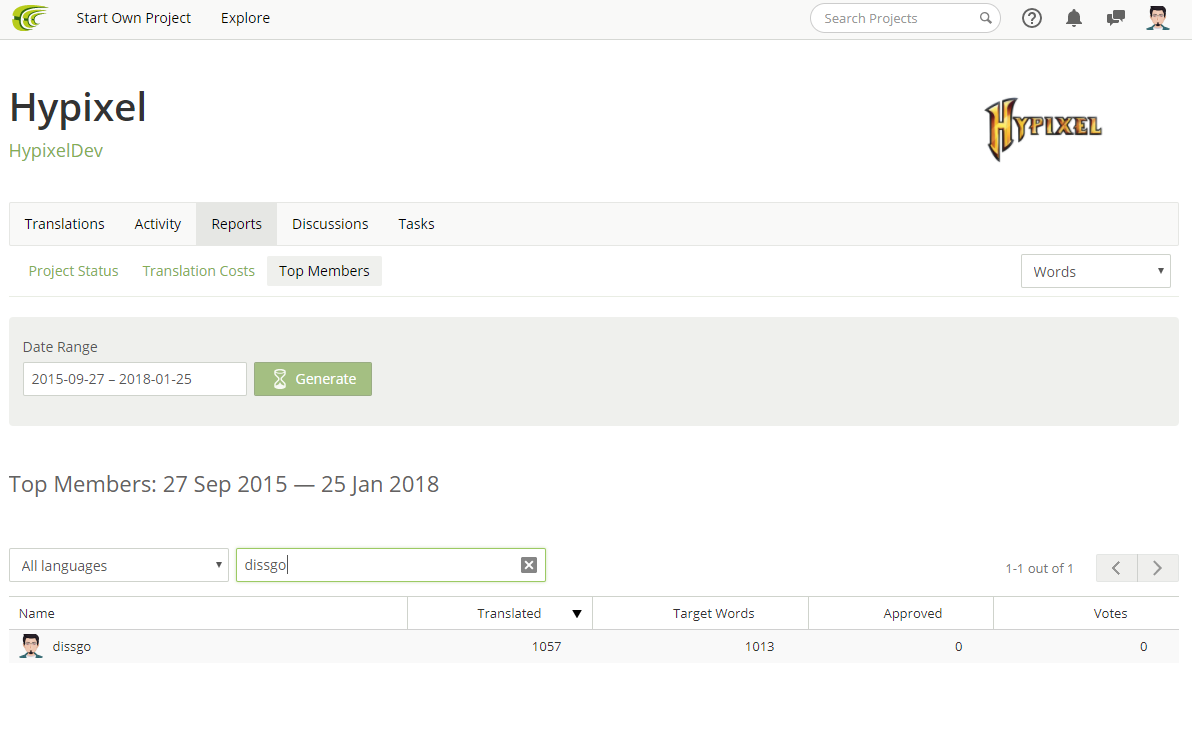Viewport: 1192px width, 730px height.
Task: Go to next page of results
Action: pyautogui.click(x=1158, y=568)
